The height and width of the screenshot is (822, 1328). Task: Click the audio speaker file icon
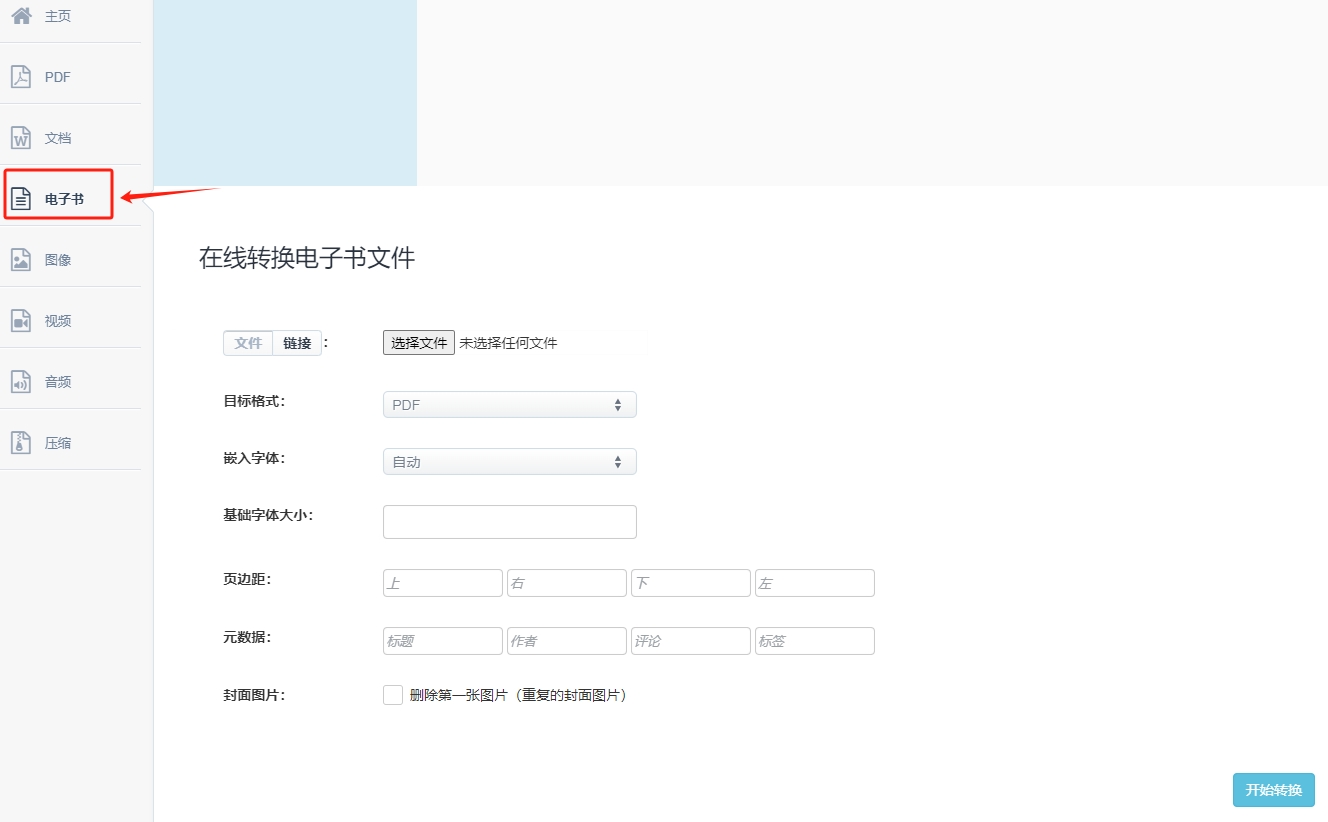(x=21, y=382)
